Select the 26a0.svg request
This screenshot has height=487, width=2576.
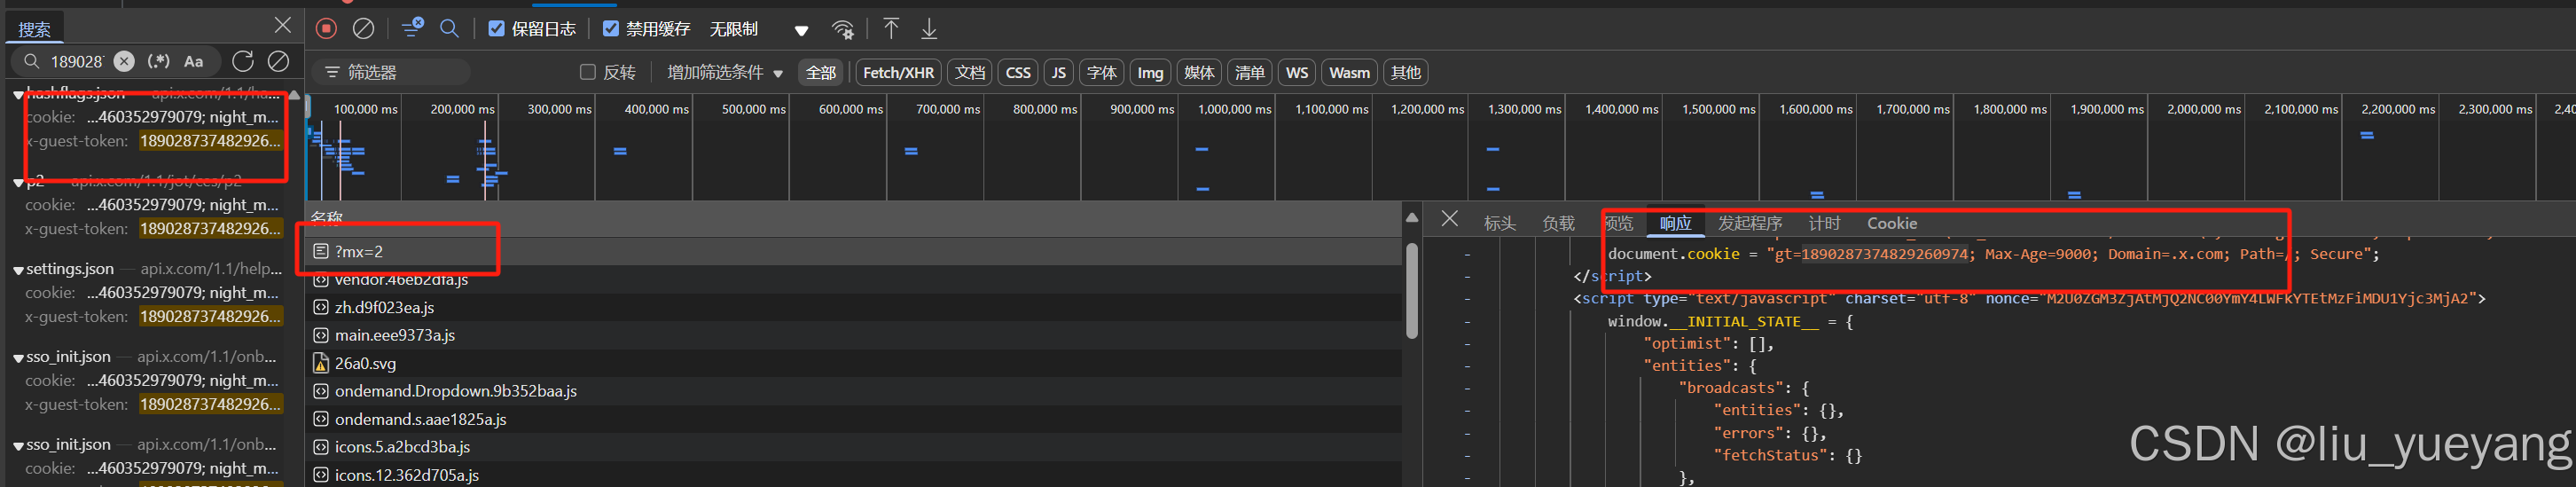coord(853,363)
